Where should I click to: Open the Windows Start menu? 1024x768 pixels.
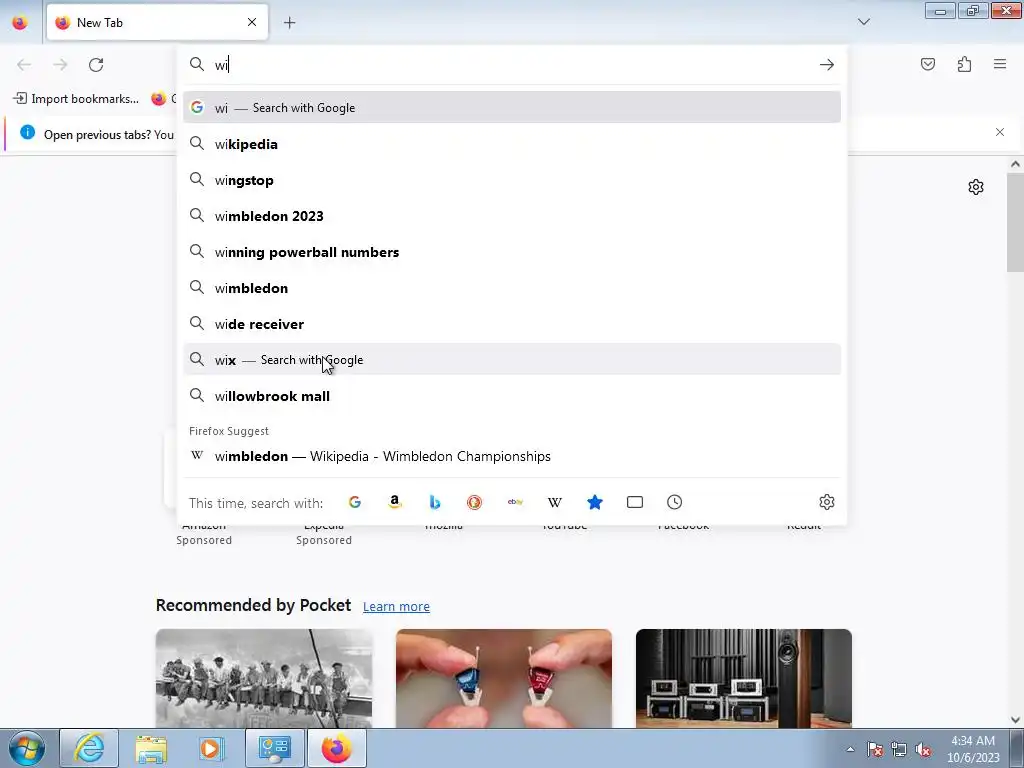tap(26, 748)
